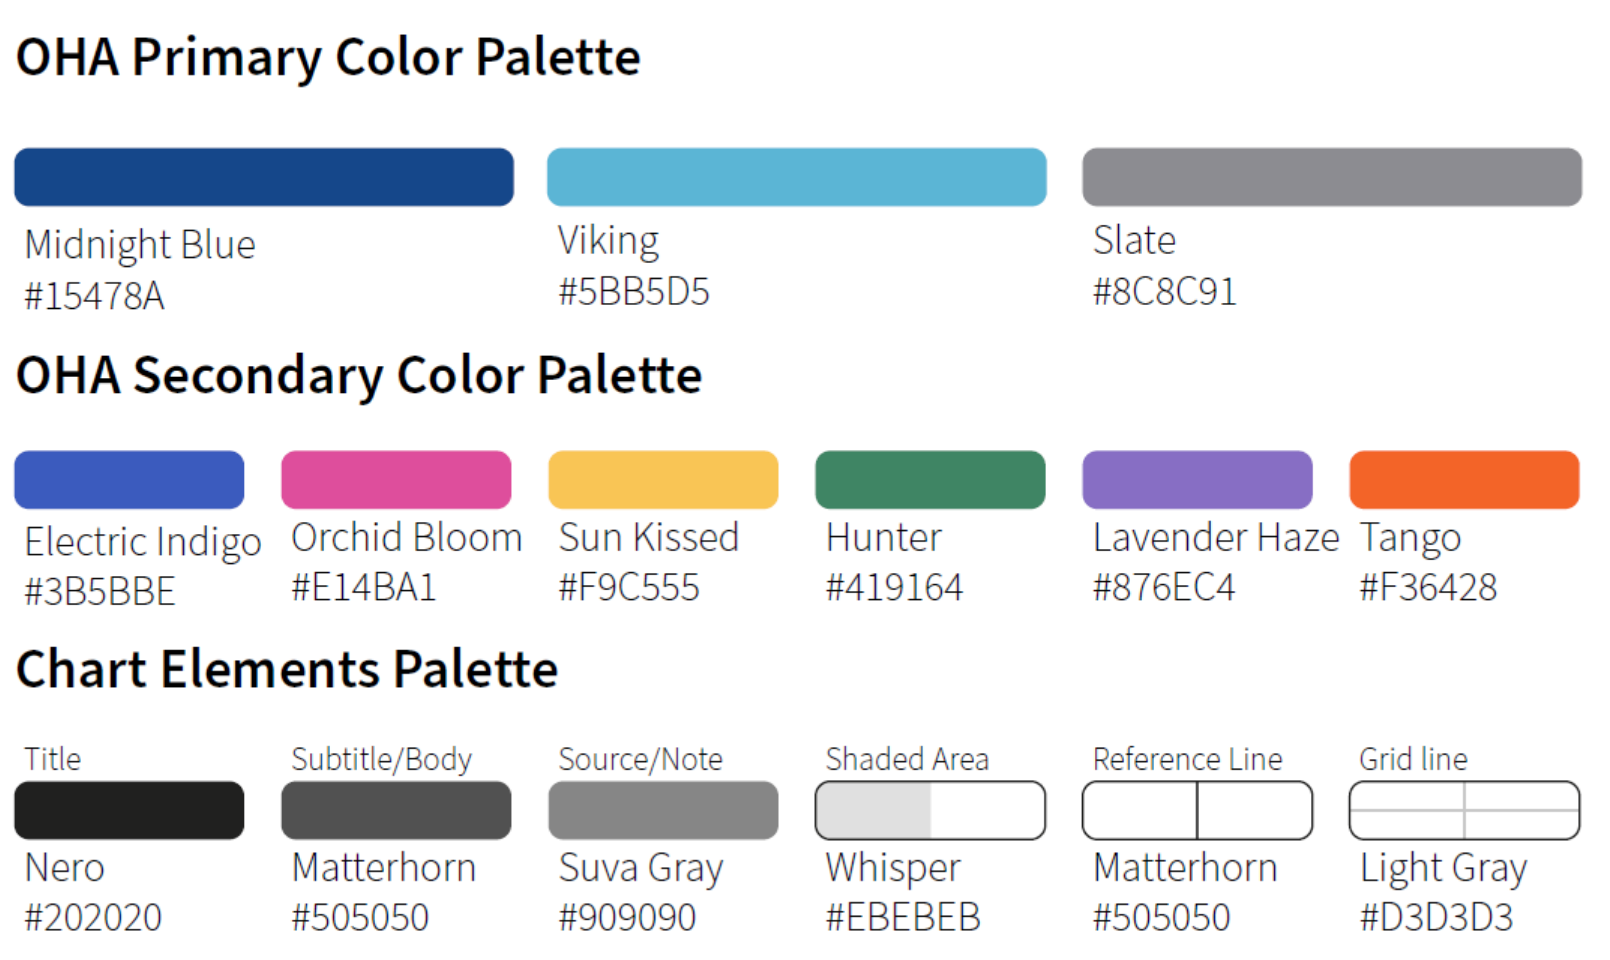The image size is (1610, 960).
Task: Click the OHA Secondary Color Palette heading
Action: pyautogui.click(x=359, y=375)
